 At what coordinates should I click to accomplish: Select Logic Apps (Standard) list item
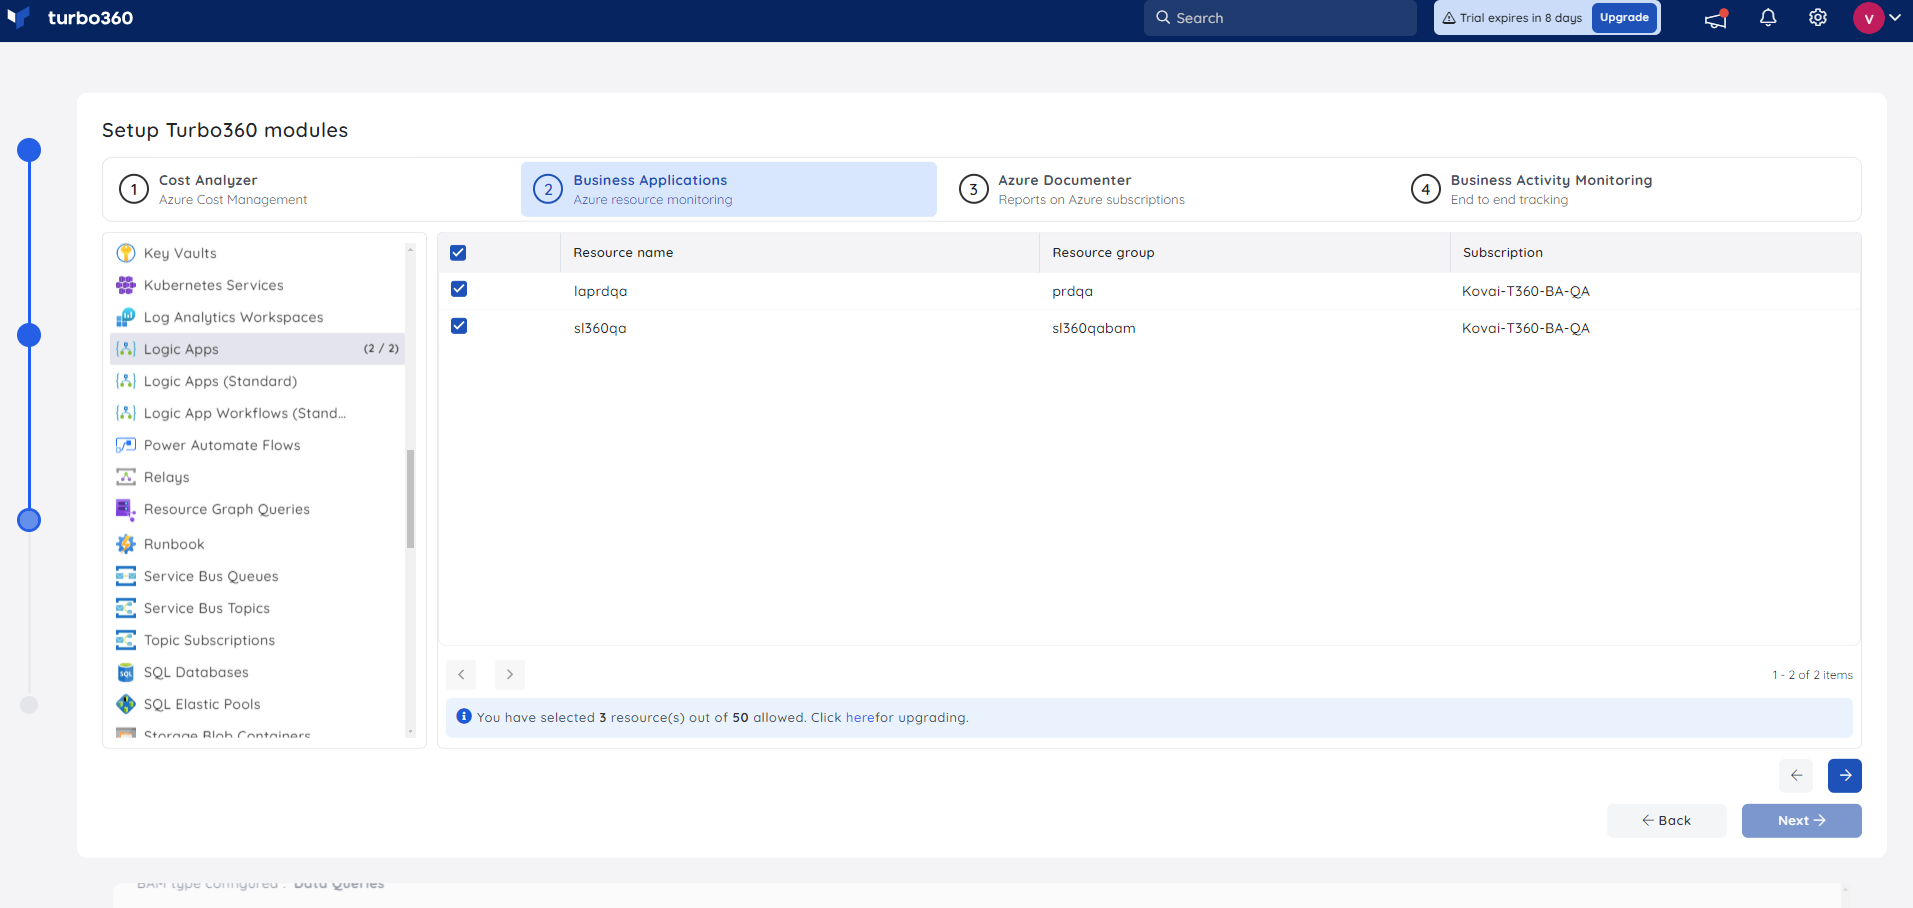pyautogui.click(x=257, y=381)
